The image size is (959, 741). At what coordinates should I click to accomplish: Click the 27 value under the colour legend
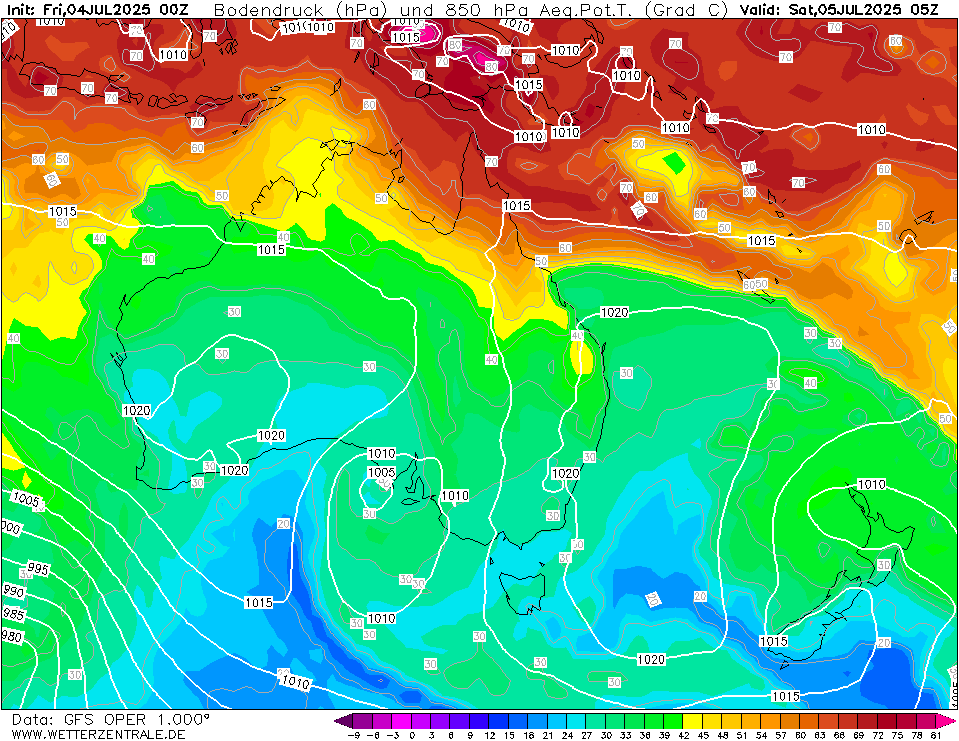pos(587,735)
